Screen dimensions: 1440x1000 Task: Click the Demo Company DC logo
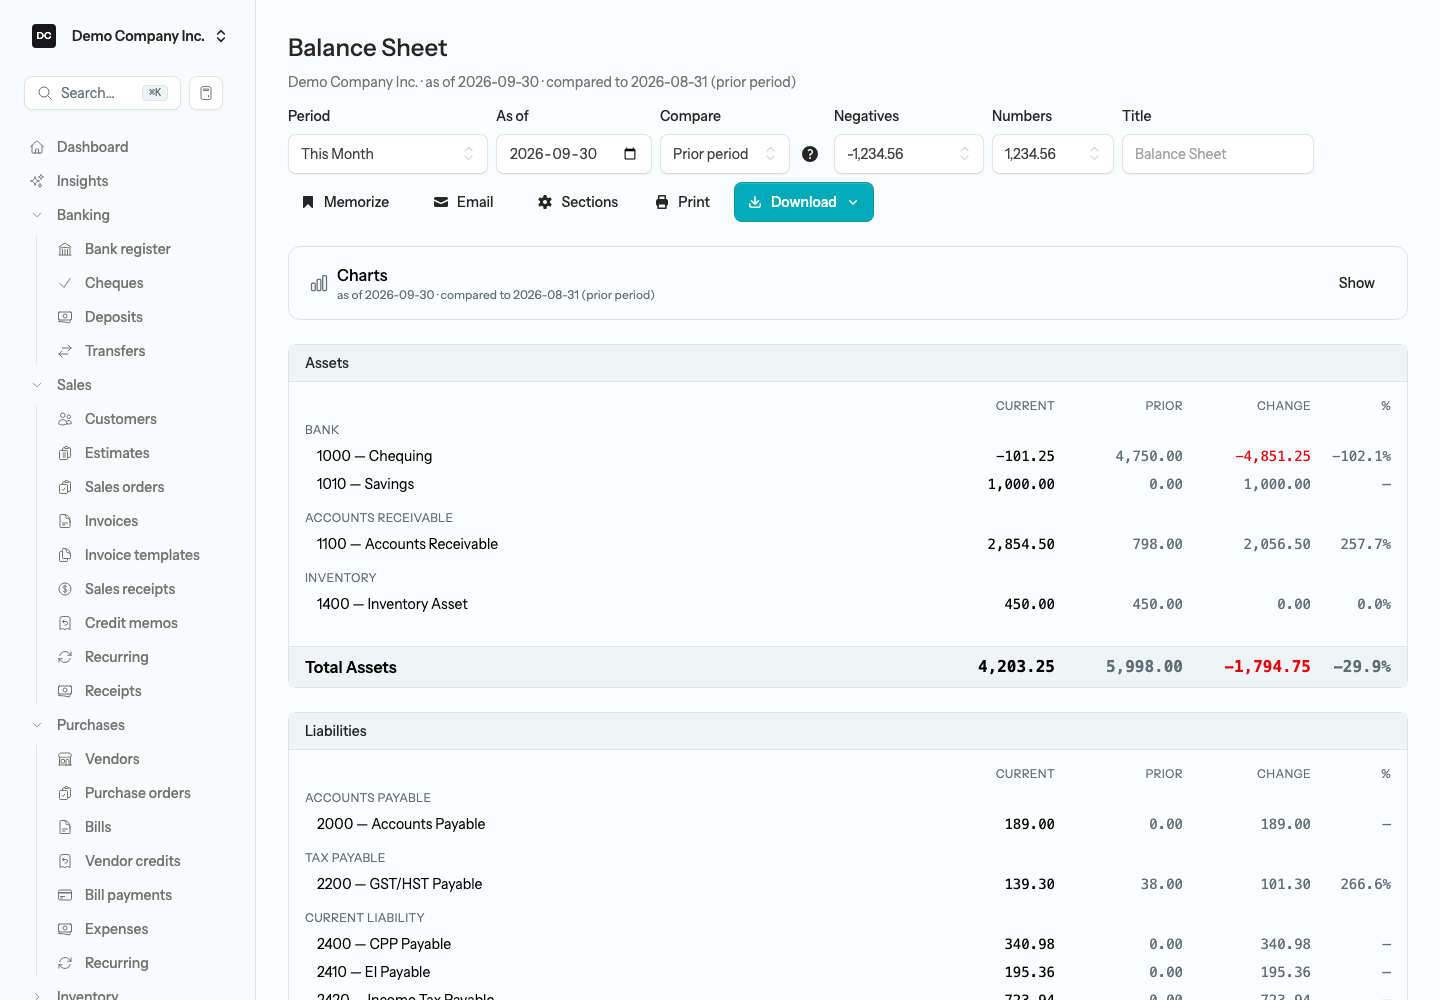click(44, 36)
